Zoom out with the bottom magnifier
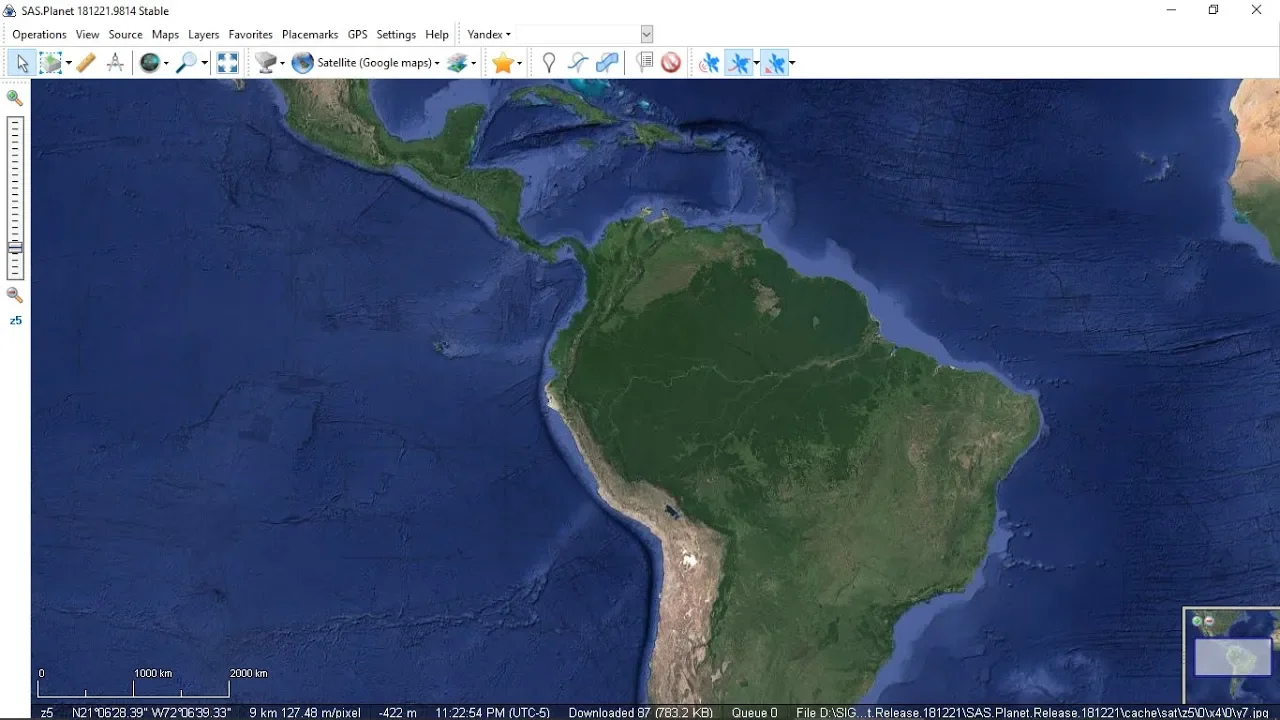The width and height of the screenshot is (1280, 720). click(15, 295)
